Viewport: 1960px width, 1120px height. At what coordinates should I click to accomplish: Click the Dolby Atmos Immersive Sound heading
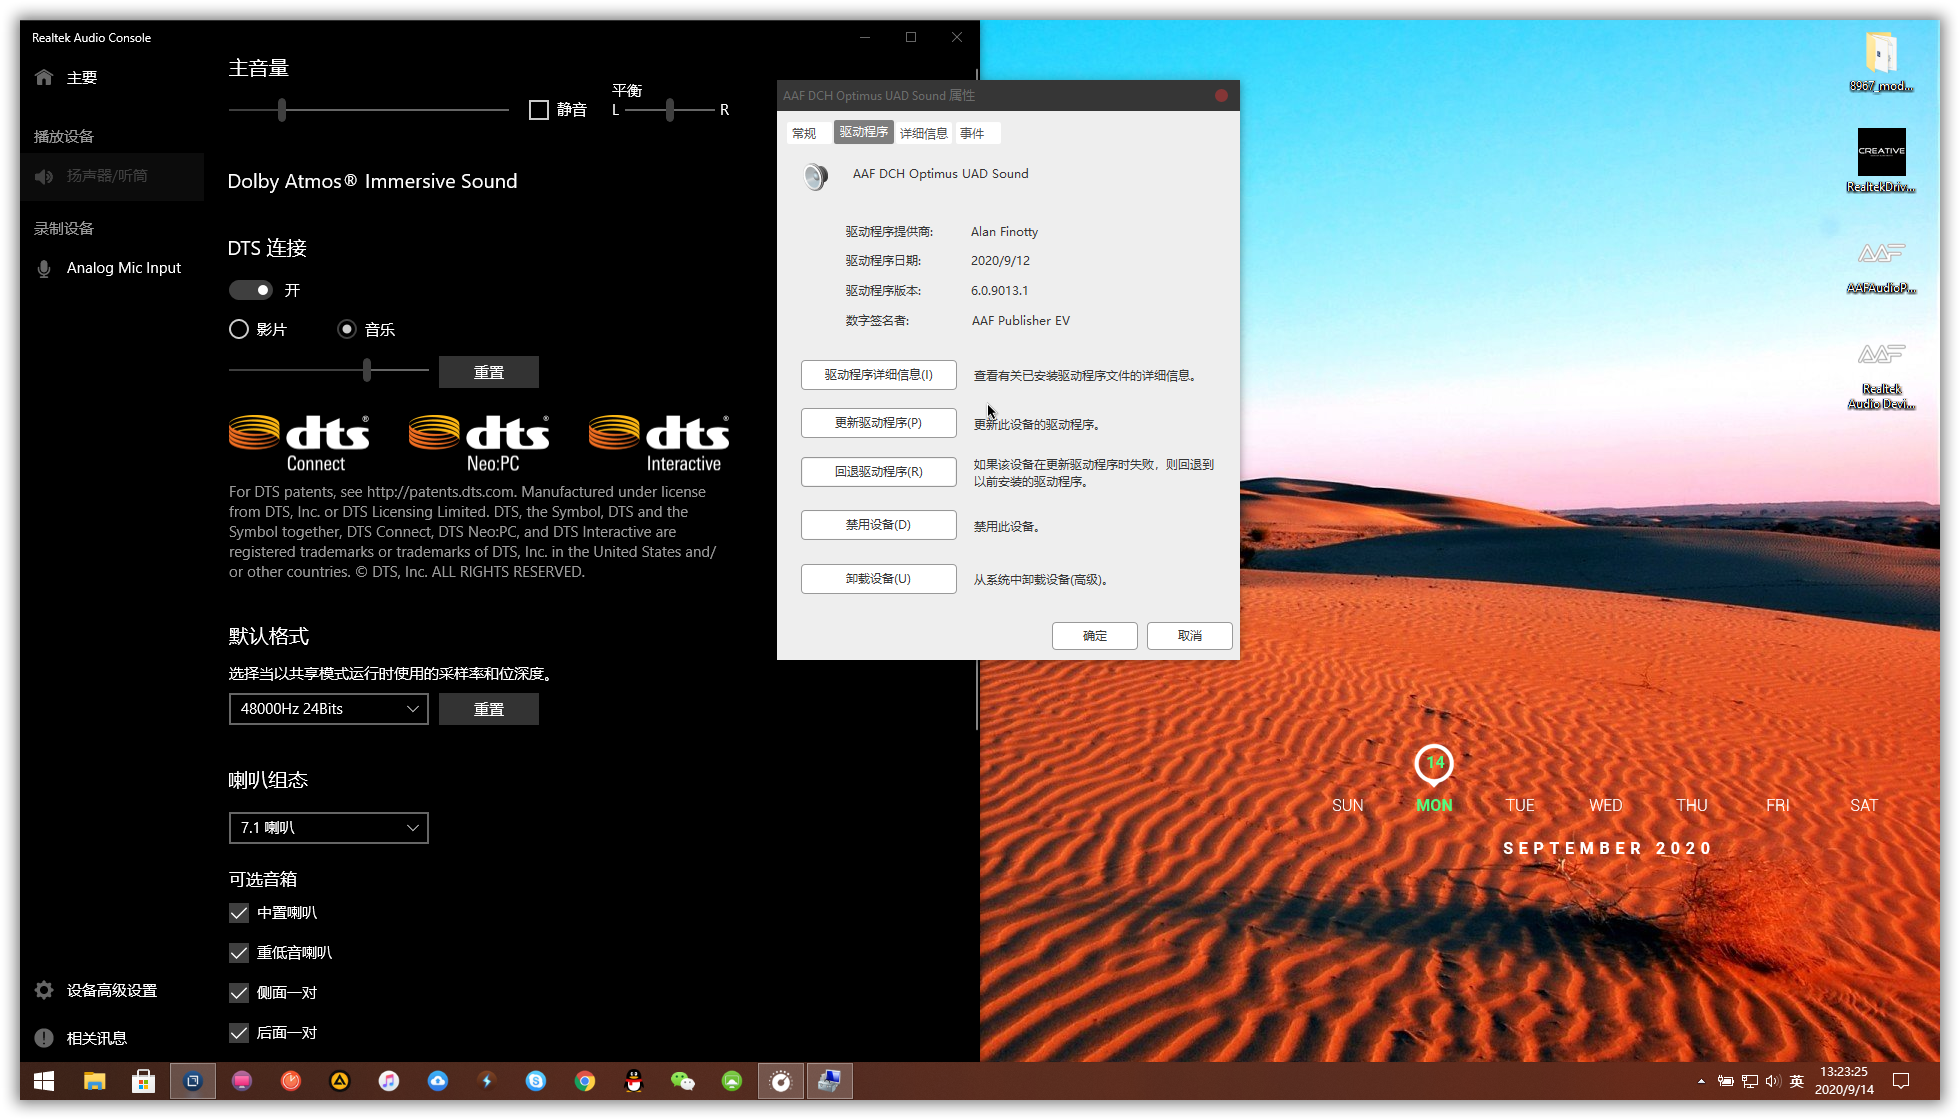(372, 181)
